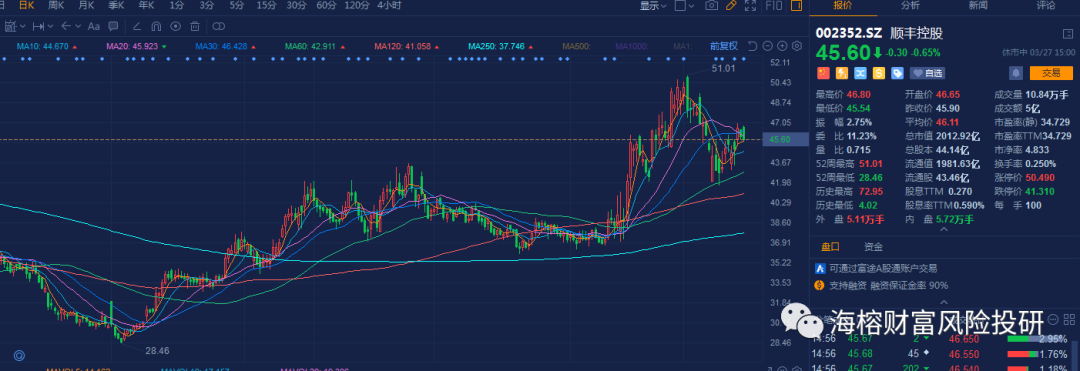Switch to the 盘口 order book tab
This screenshot has width=1080, height=371.
(x=830, y=246)
